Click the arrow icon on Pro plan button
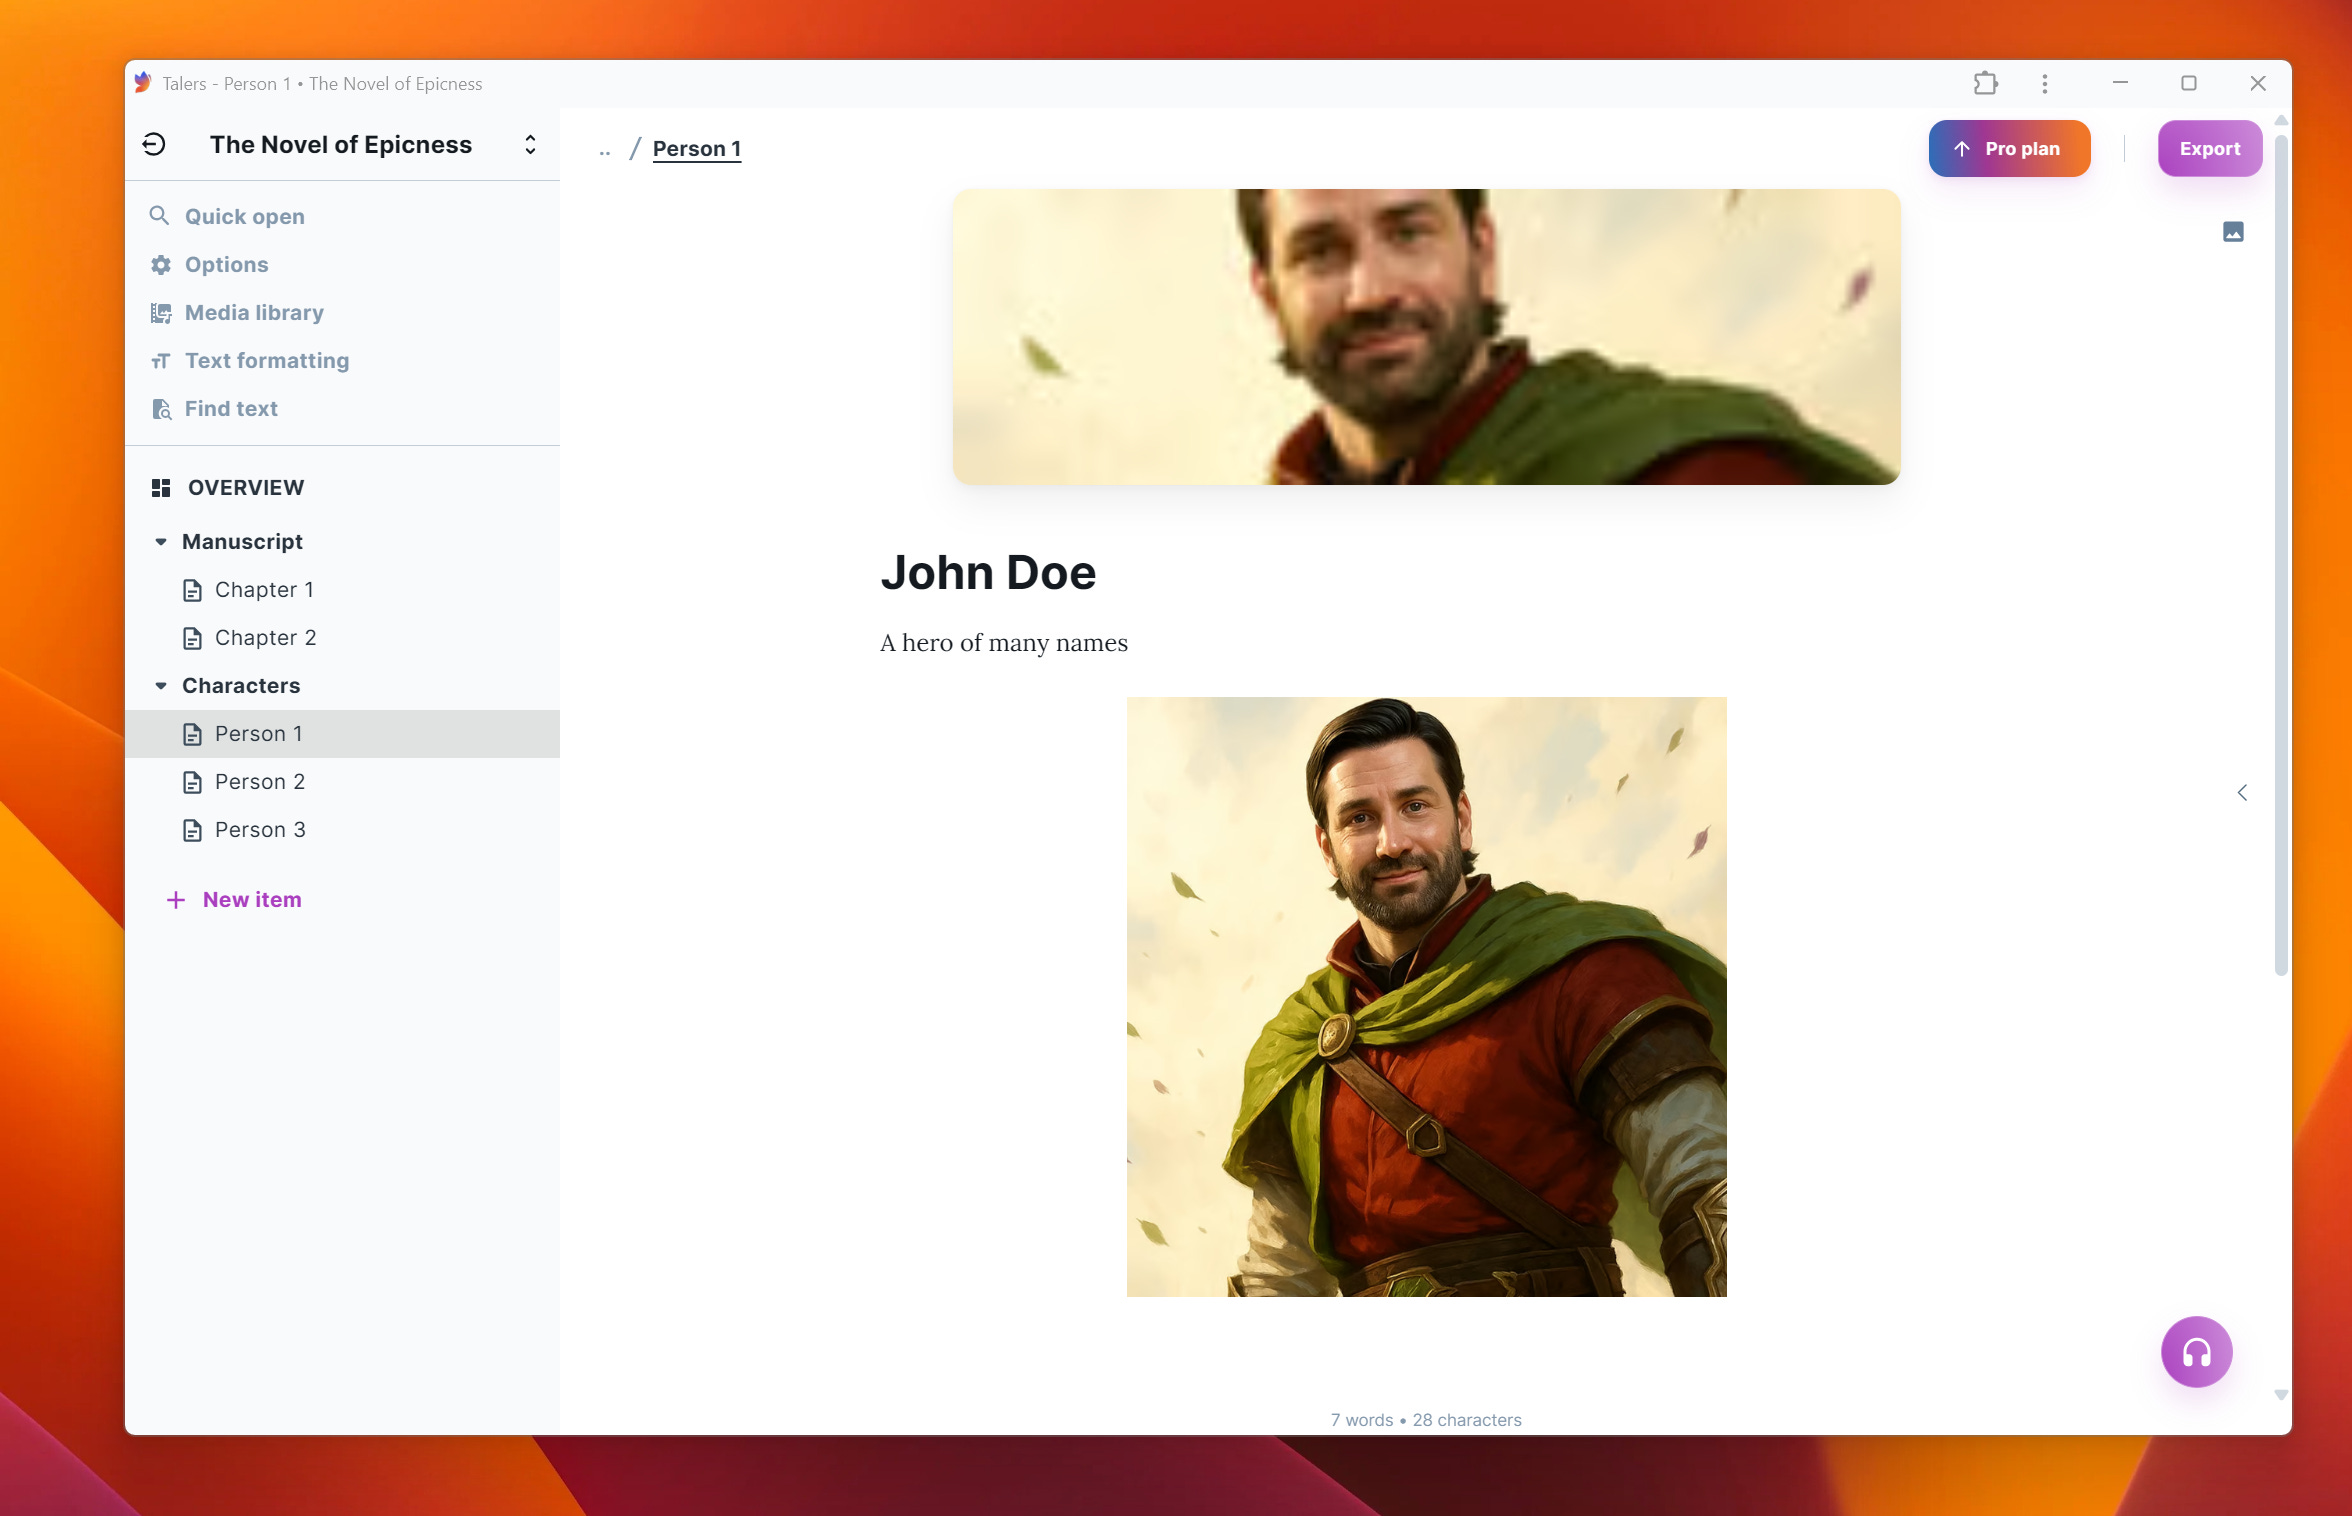Viewport: 2352px width, 1516px height. (x=1962, y=148)
